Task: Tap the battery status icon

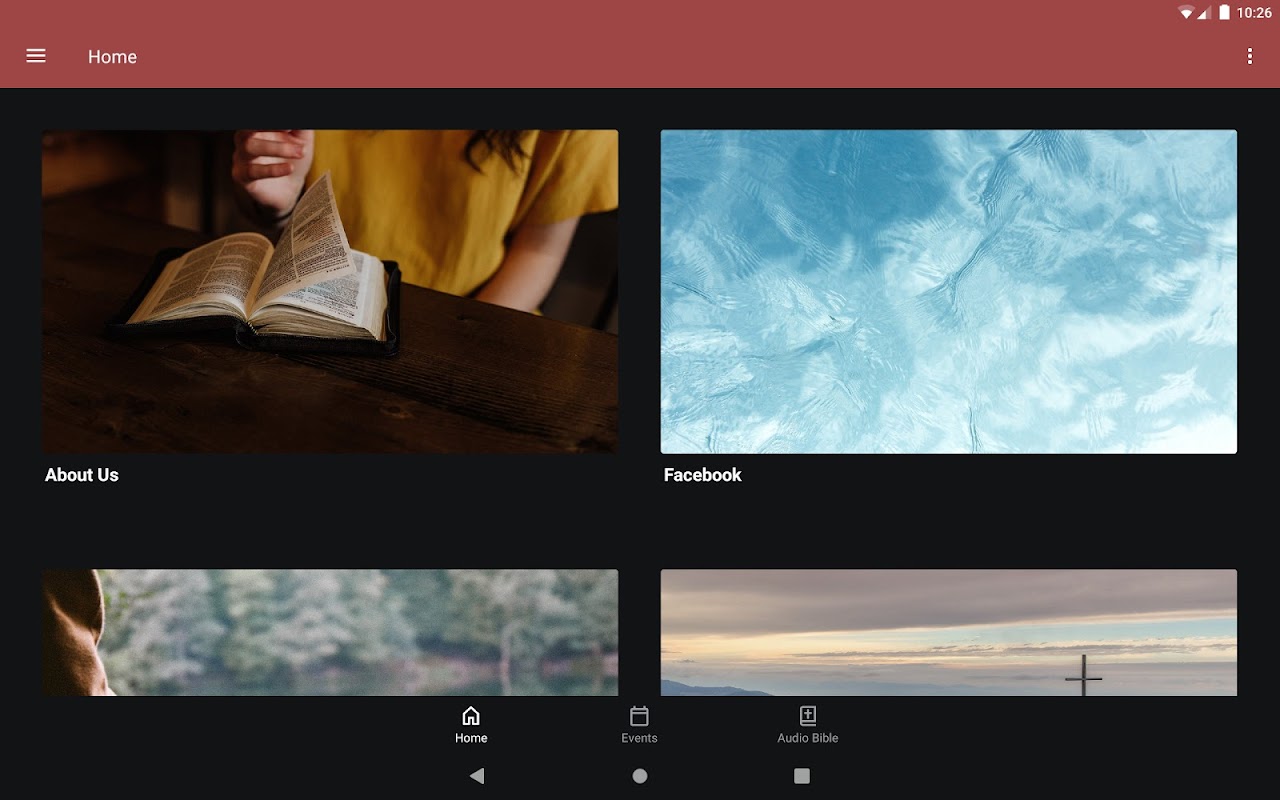Action: pyautogui.click(x=1224, y=13)
